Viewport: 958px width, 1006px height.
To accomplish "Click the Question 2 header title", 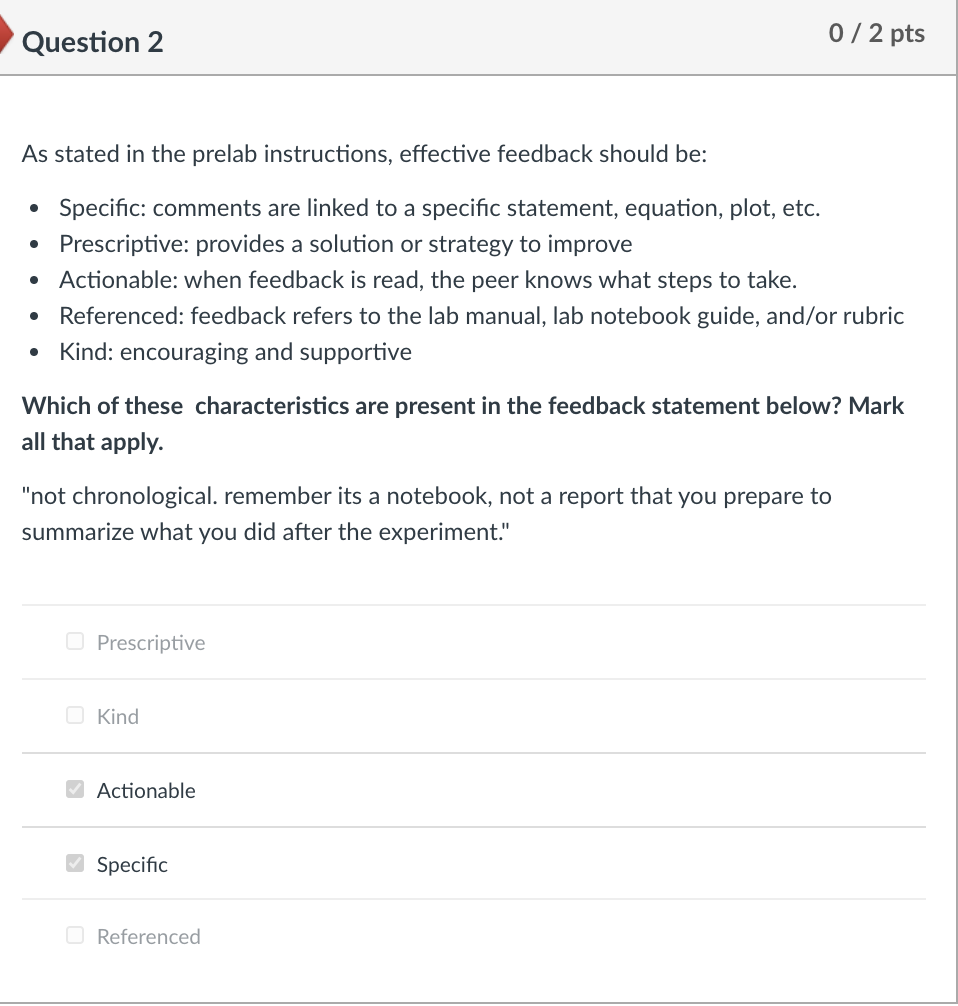I will [92, 42].
